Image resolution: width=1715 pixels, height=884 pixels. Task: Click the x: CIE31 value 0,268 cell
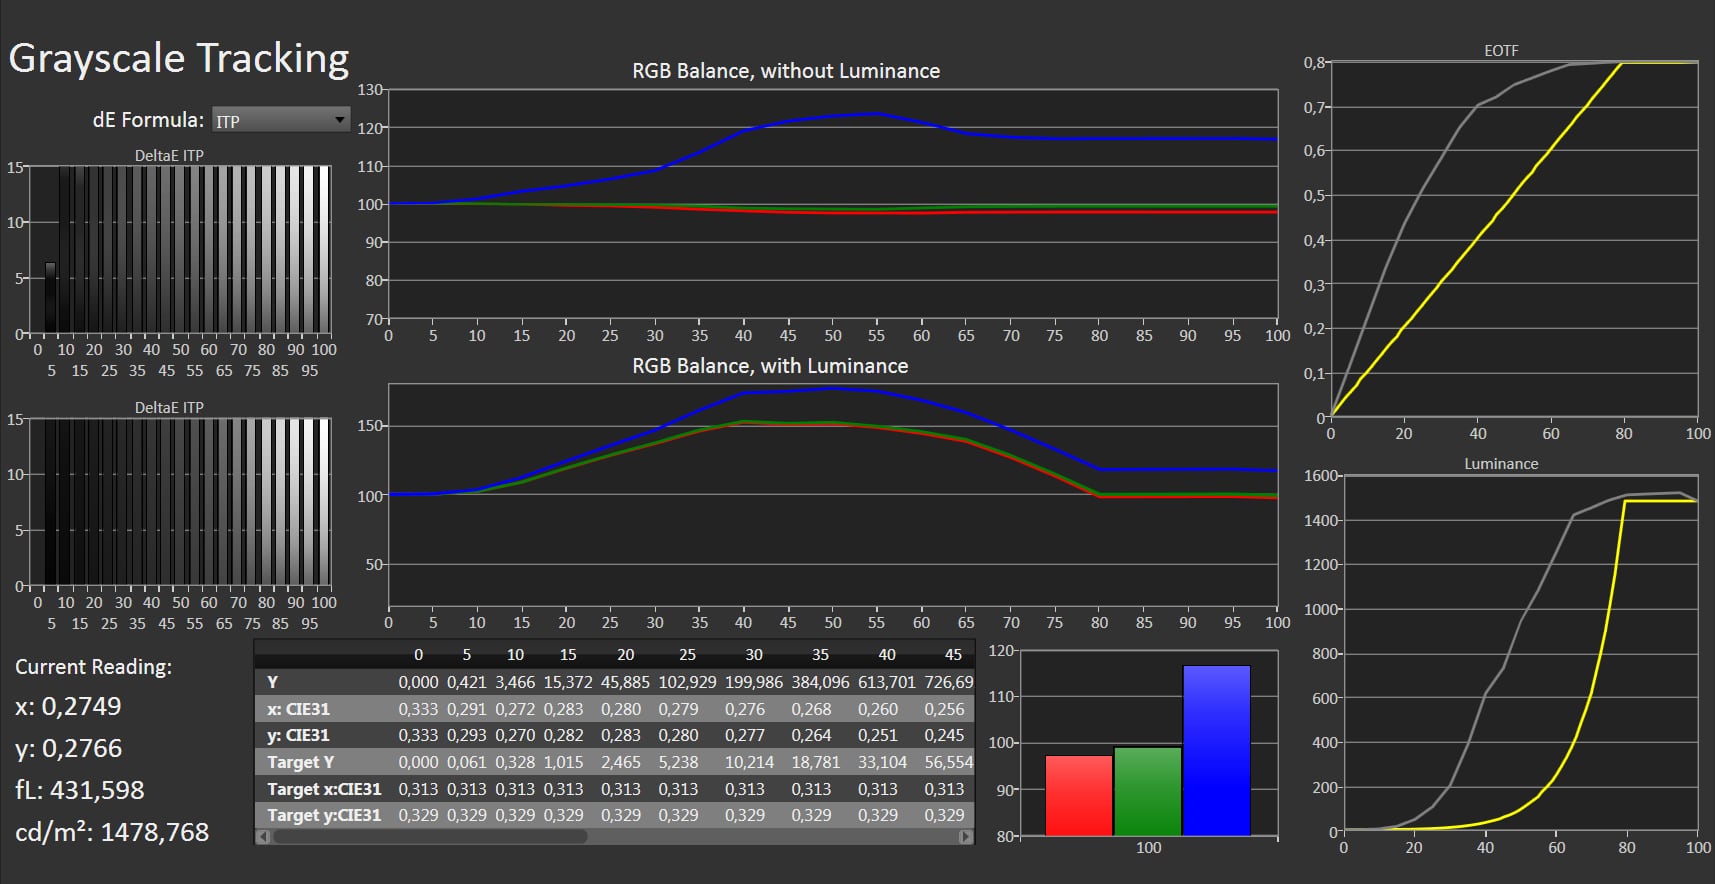click(x=811, y=709)
